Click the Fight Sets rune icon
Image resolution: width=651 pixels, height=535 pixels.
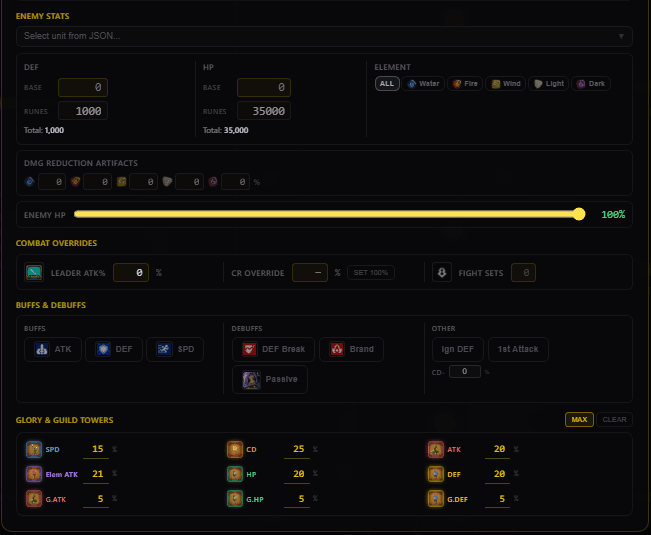click(442, 273)
